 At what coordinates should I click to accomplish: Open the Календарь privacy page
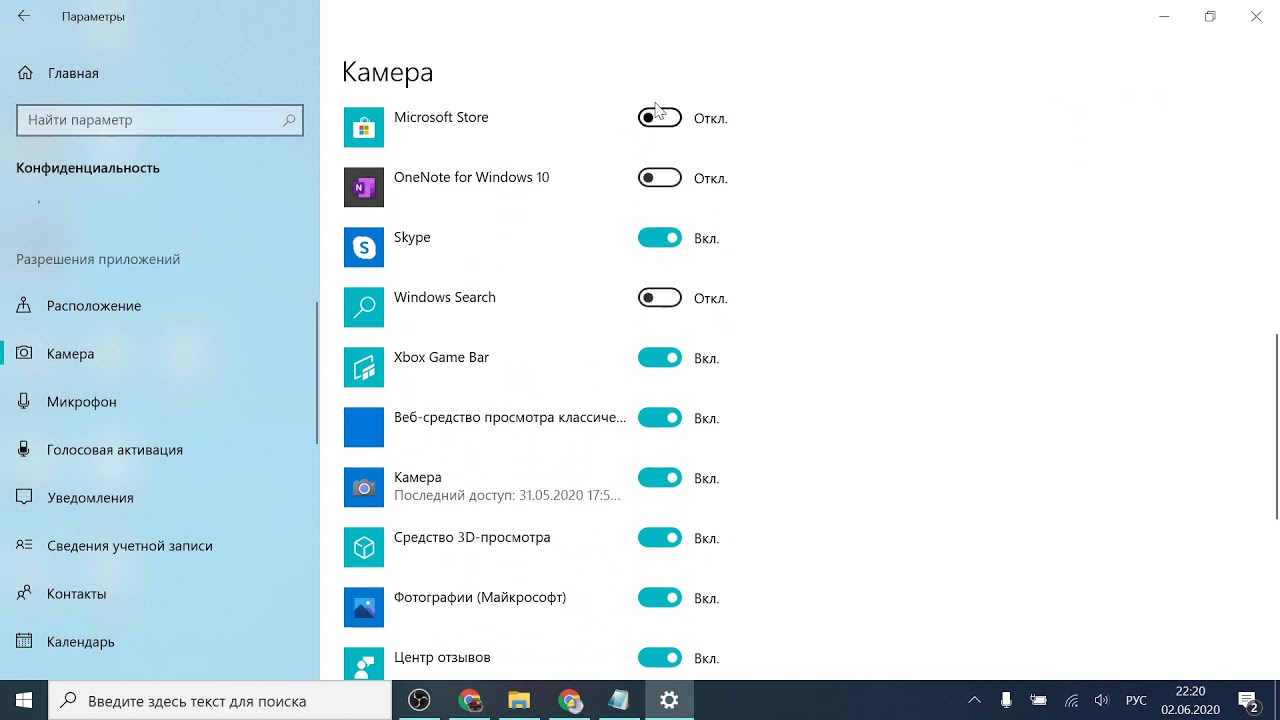(x=158, y=642)
